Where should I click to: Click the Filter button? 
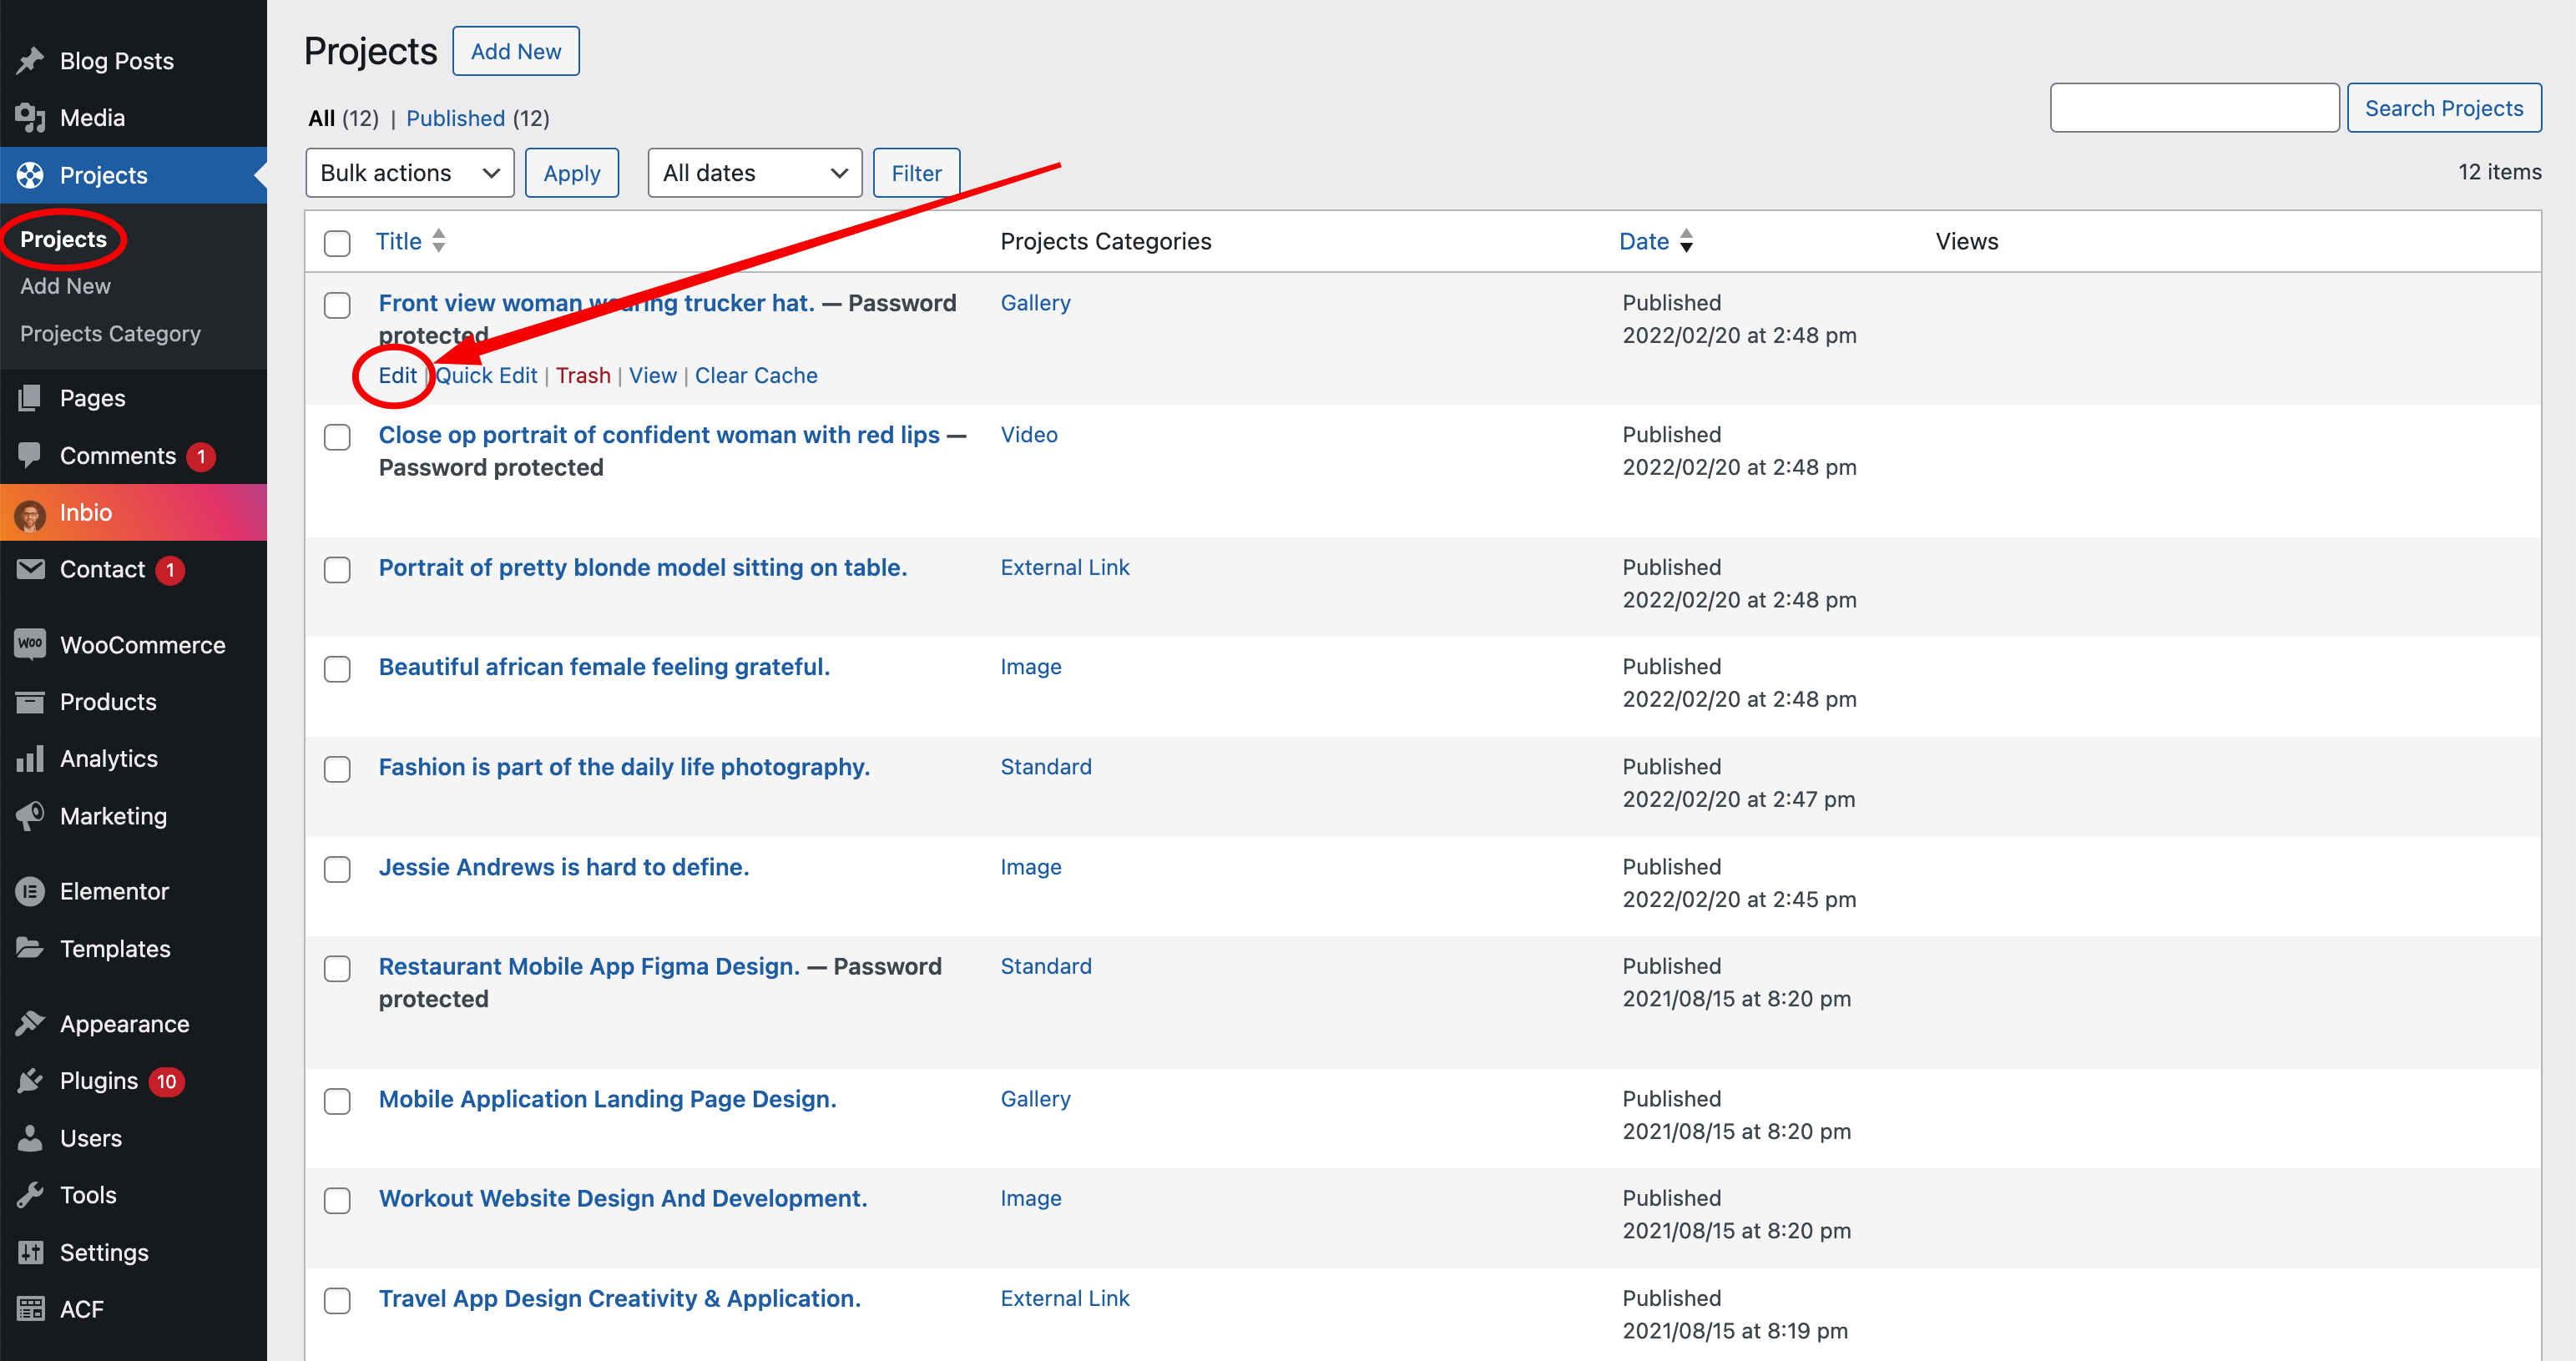(x=916, y=173)
